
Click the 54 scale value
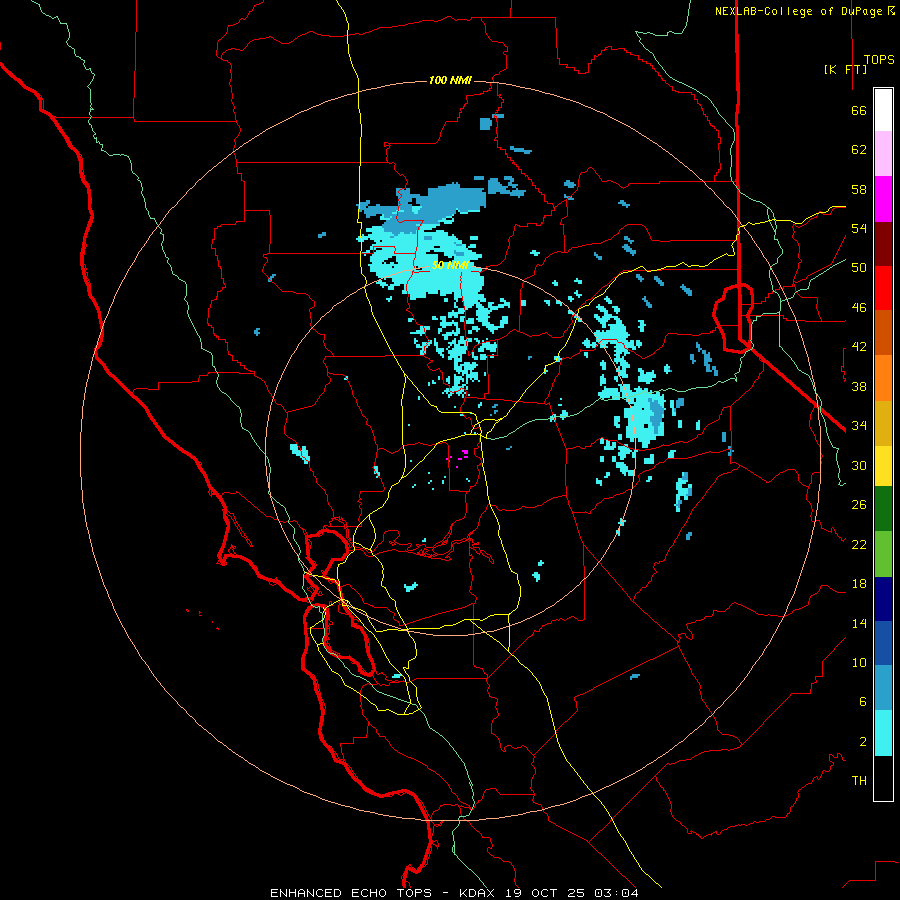pyautogui.click(x=859, y=228)
